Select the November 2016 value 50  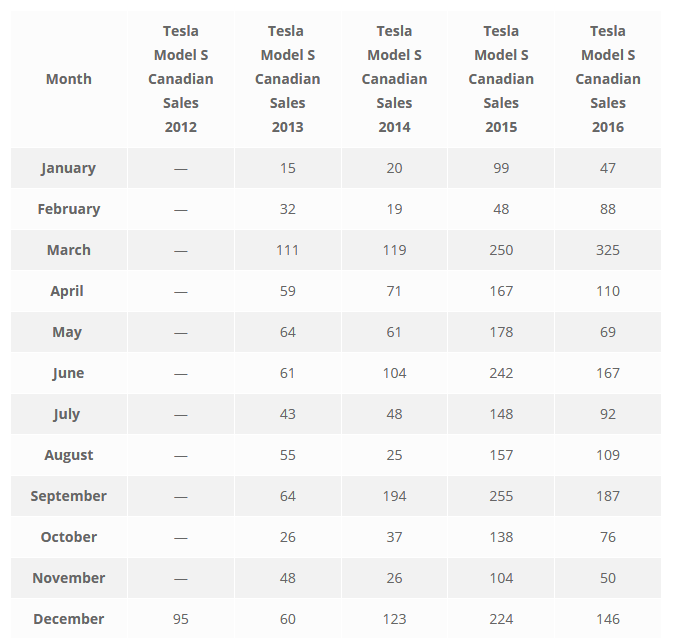pyautogui.click(x=608, y=578)
